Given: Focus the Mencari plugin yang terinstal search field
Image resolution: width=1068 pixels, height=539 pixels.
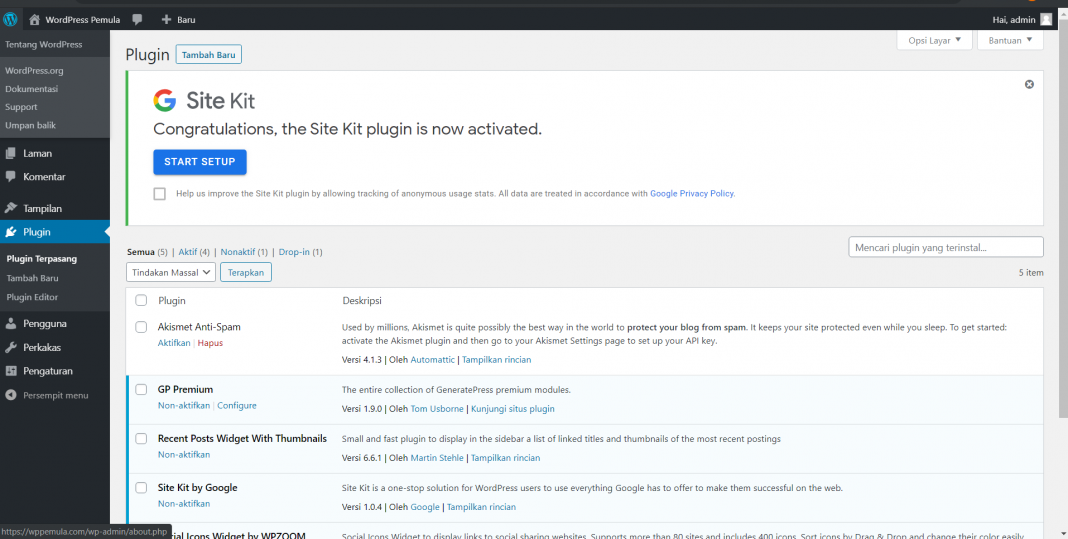Looking at the screenshot, I should point(946,247).
